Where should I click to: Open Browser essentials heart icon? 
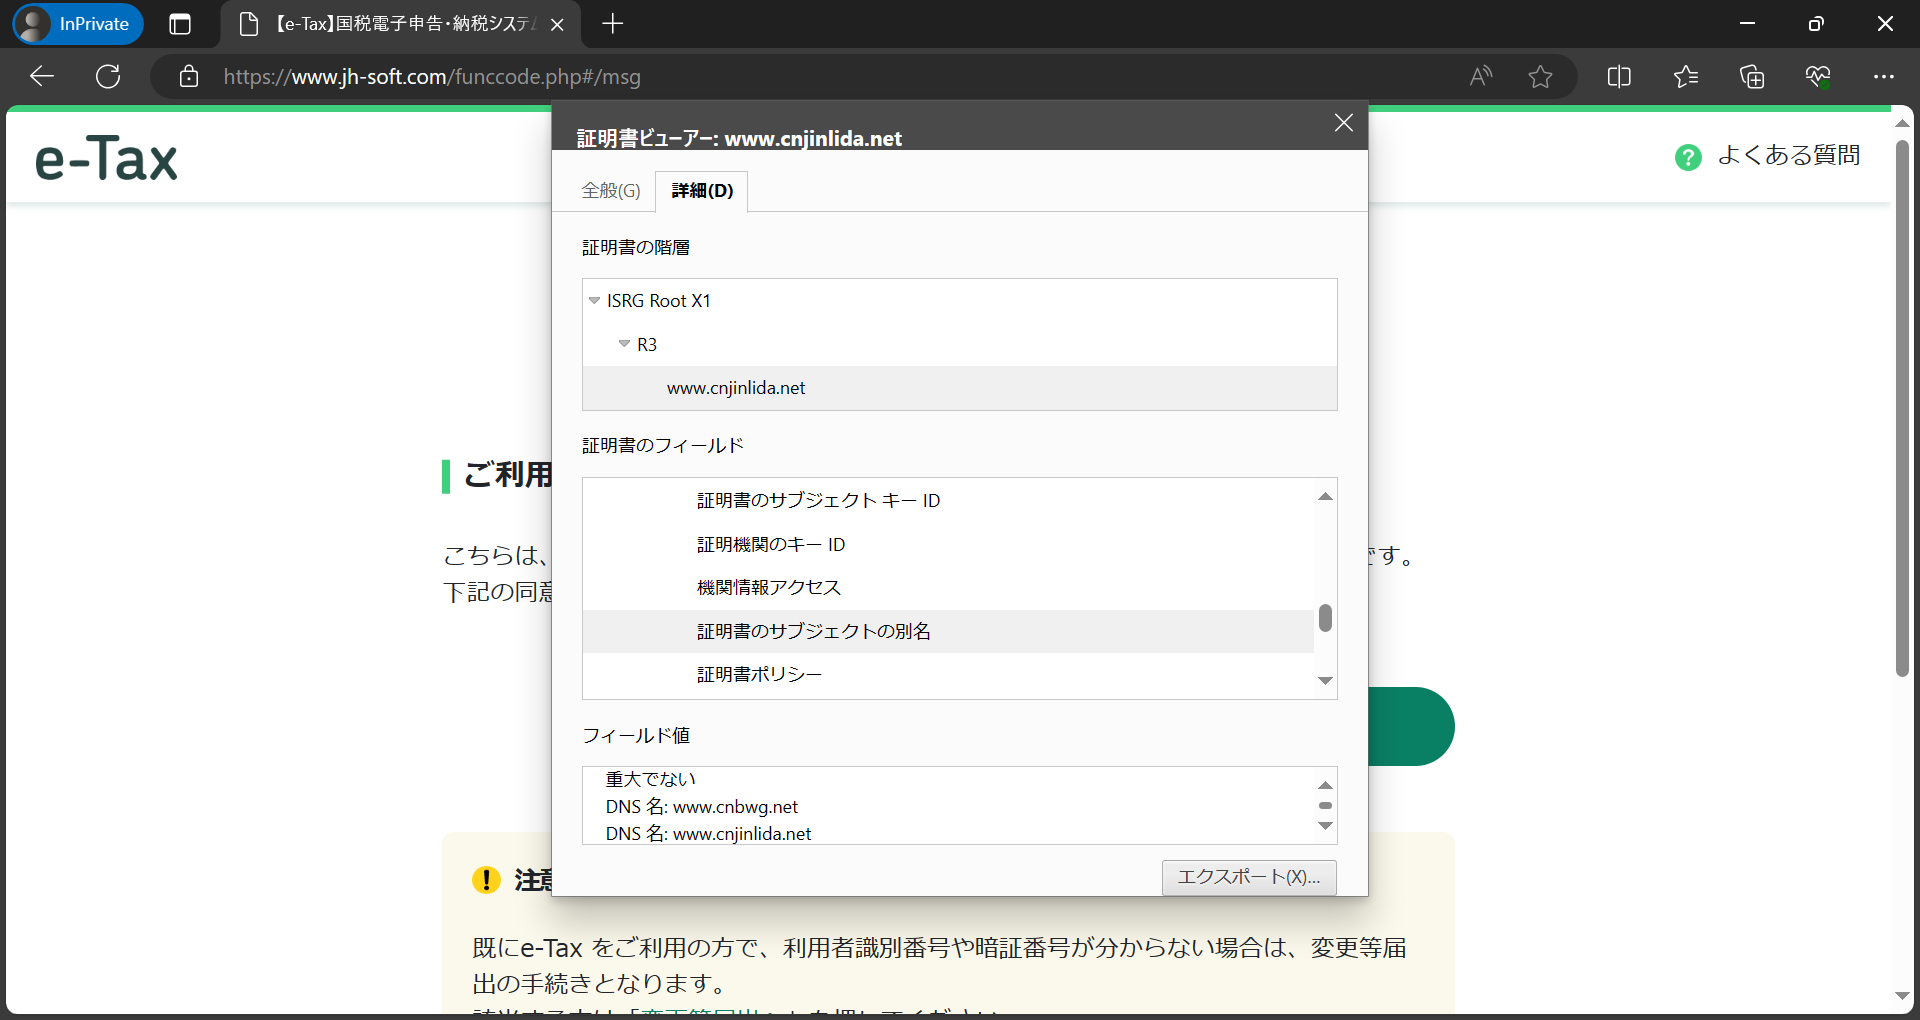(1818, 76)
